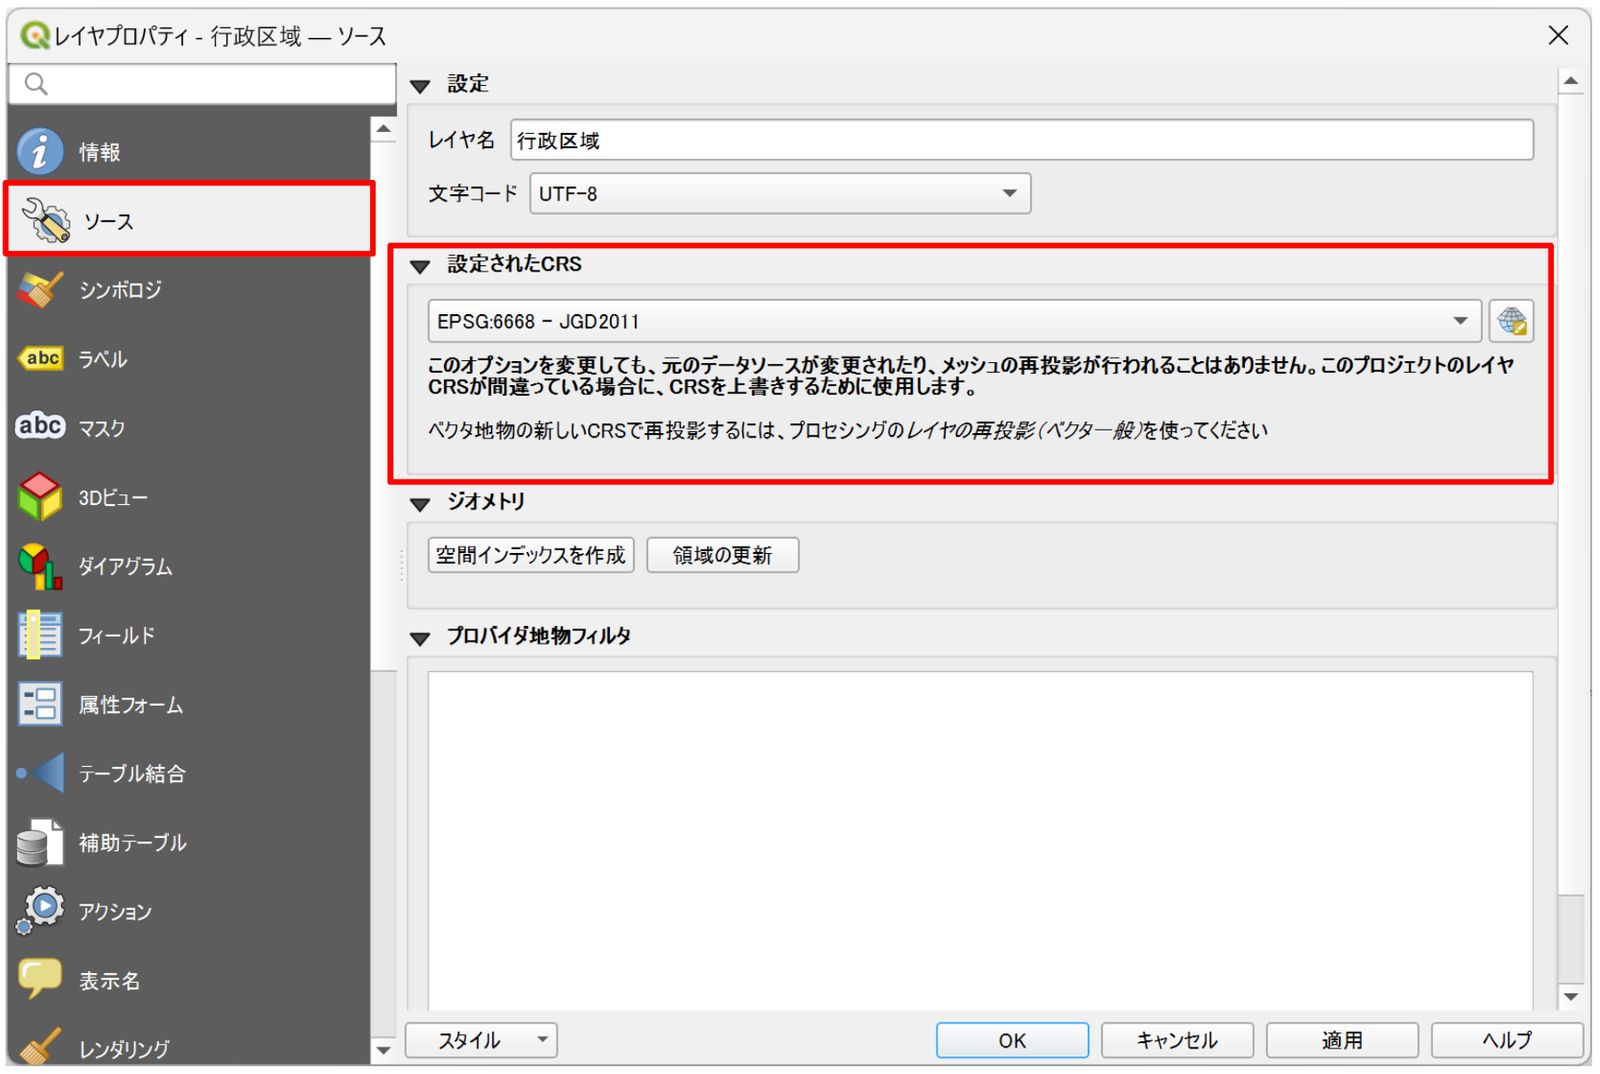Open the EPSG:6668 - JGD2011 CRS dropdown

coord(955,321)
